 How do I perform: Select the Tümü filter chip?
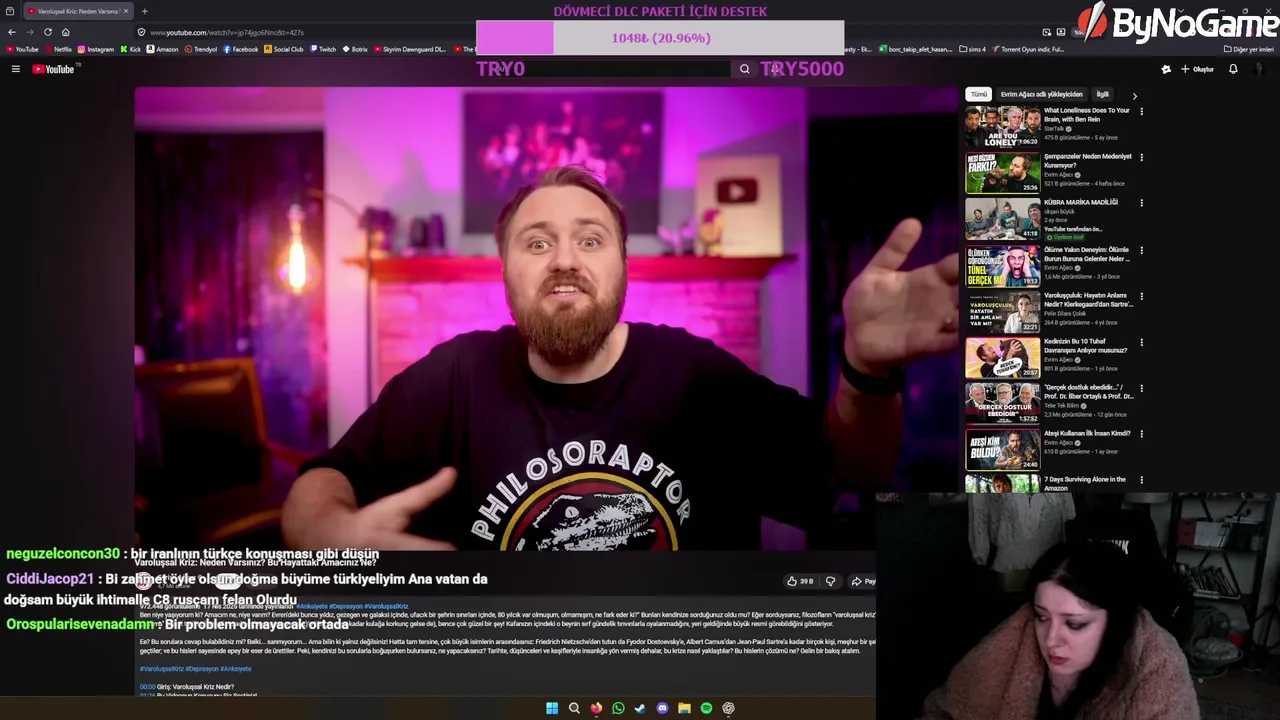[978, 94]
